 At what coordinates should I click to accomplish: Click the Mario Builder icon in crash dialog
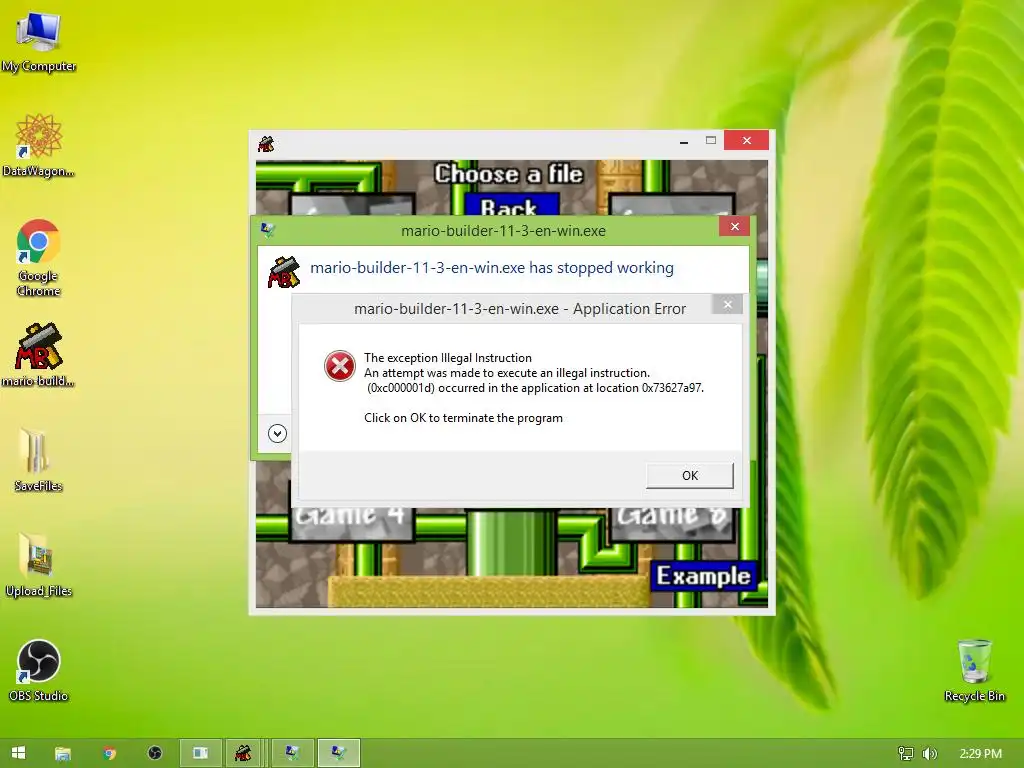tap(283, 271)
